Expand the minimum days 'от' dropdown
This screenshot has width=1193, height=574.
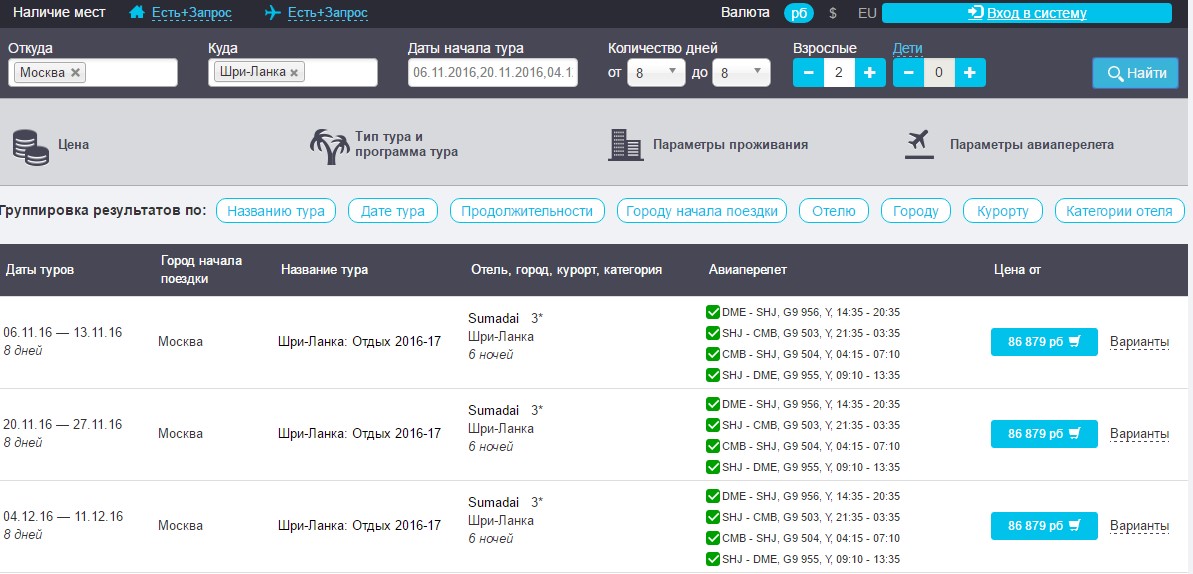(656, 73)
